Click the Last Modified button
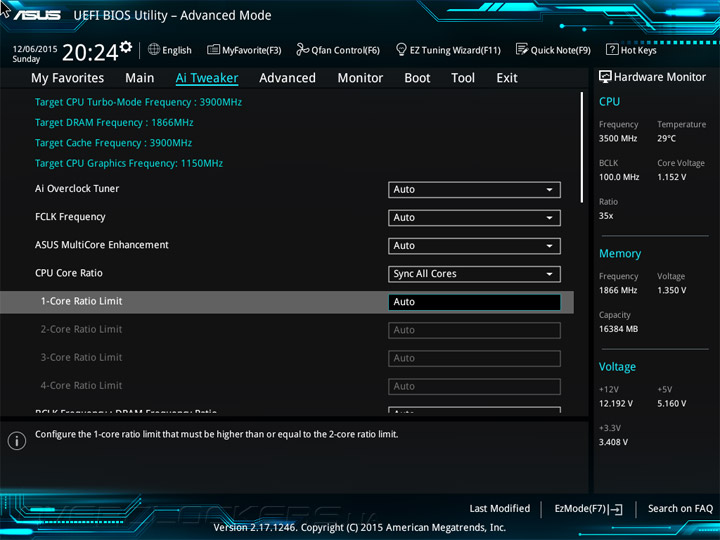The image size is (720, 540). click(x=500, y=508)
